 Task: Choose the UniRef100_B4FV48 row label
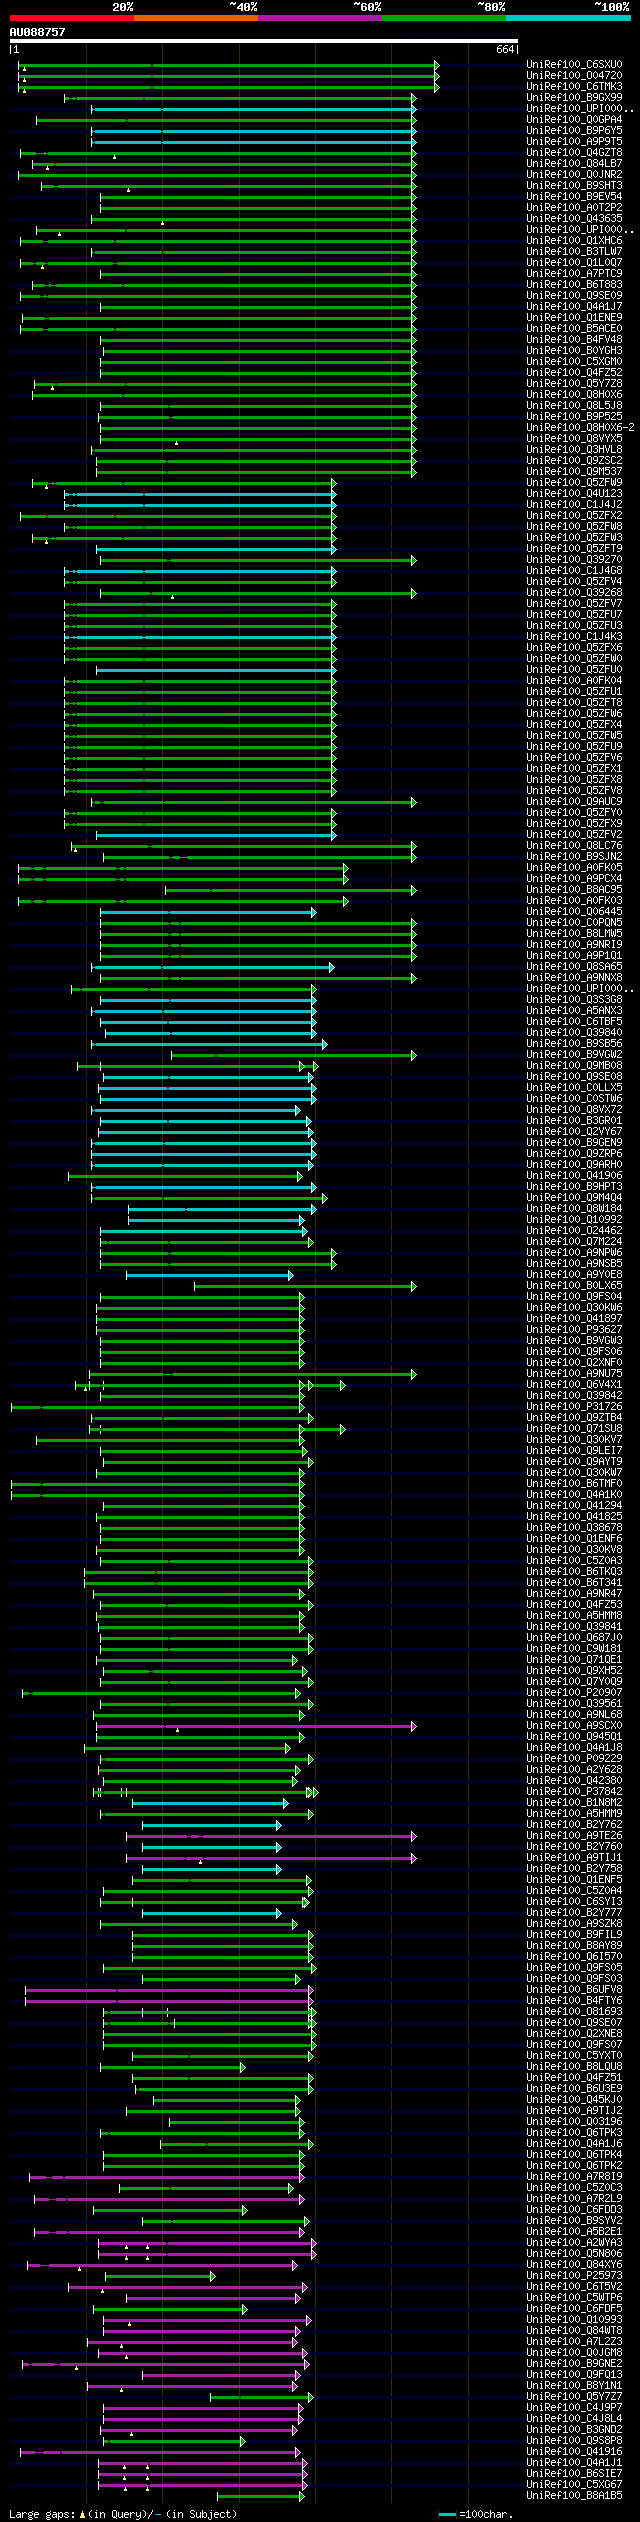(574, 340)
